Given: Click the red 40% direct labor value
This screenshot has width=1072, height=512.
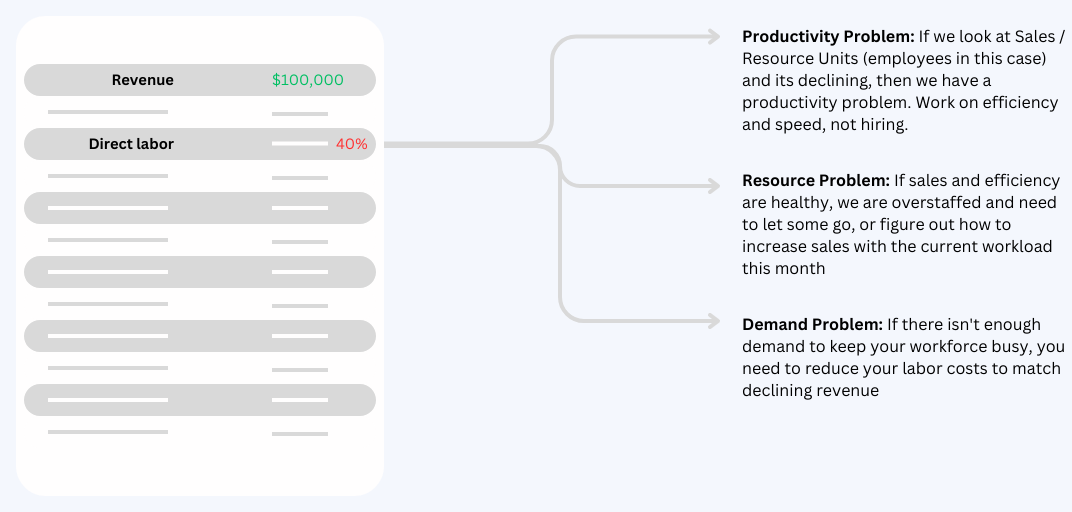Looking at the screenshot, I should pyautogui.click(x=351, y=144).
